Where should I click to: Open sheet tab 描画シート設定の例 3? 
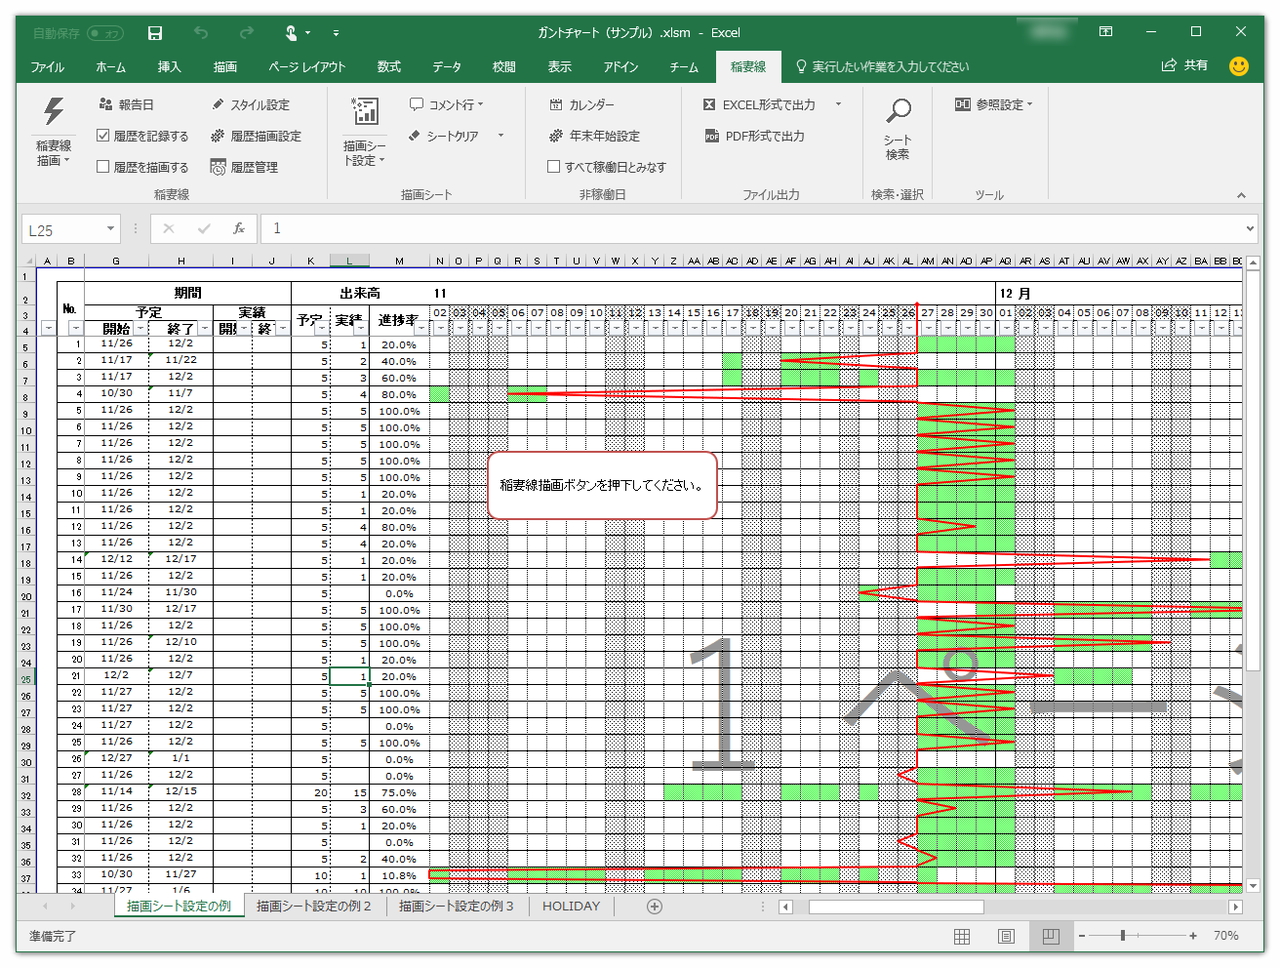point(457,906)
